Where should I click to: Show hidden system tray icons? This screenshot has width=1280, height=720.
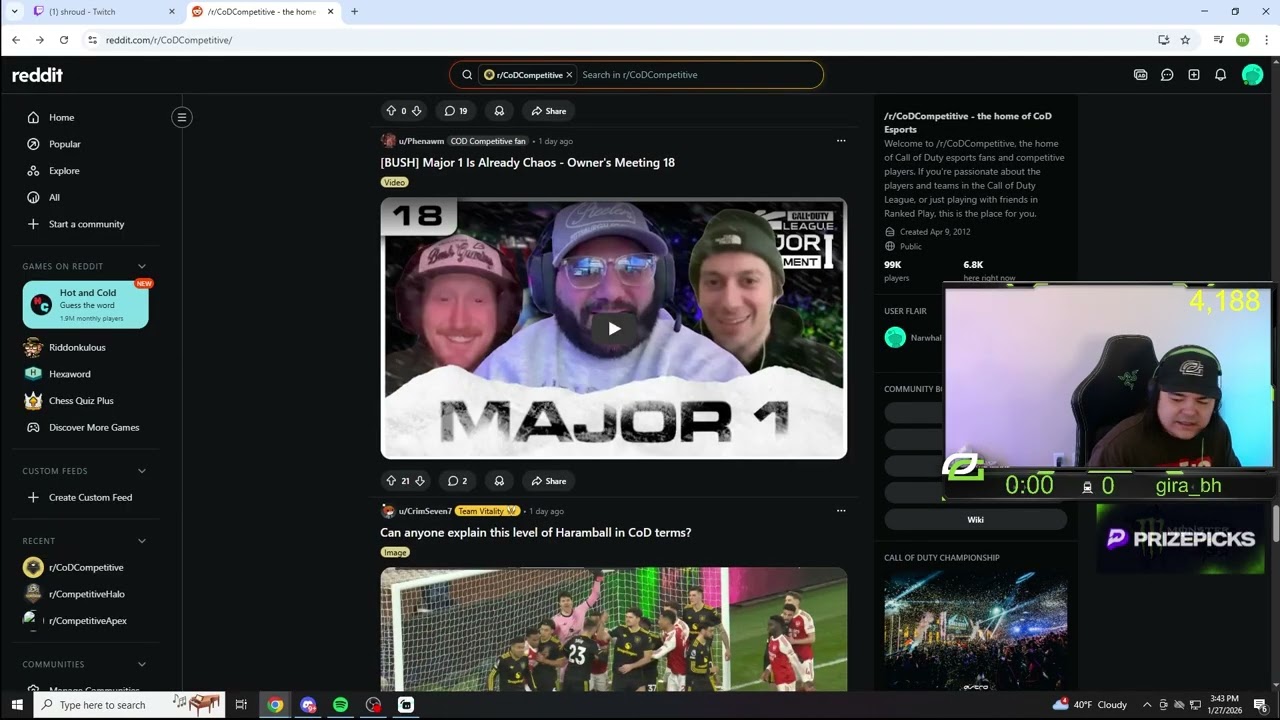1147,705
